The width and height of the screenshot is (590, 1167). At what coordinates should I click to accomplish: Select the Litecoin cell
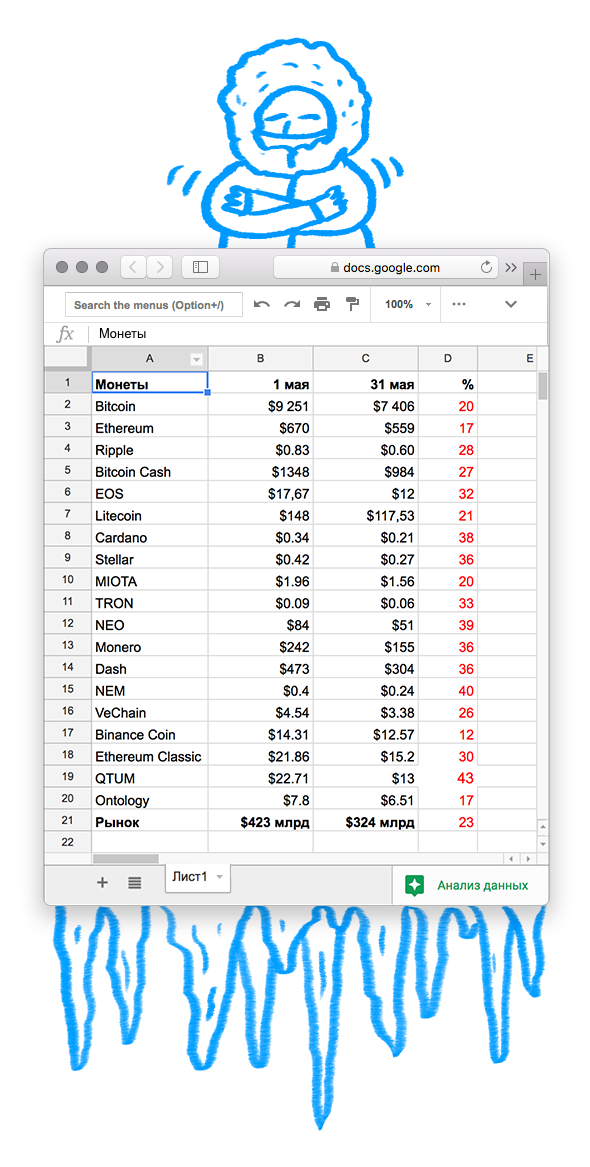tap(150, 515)
